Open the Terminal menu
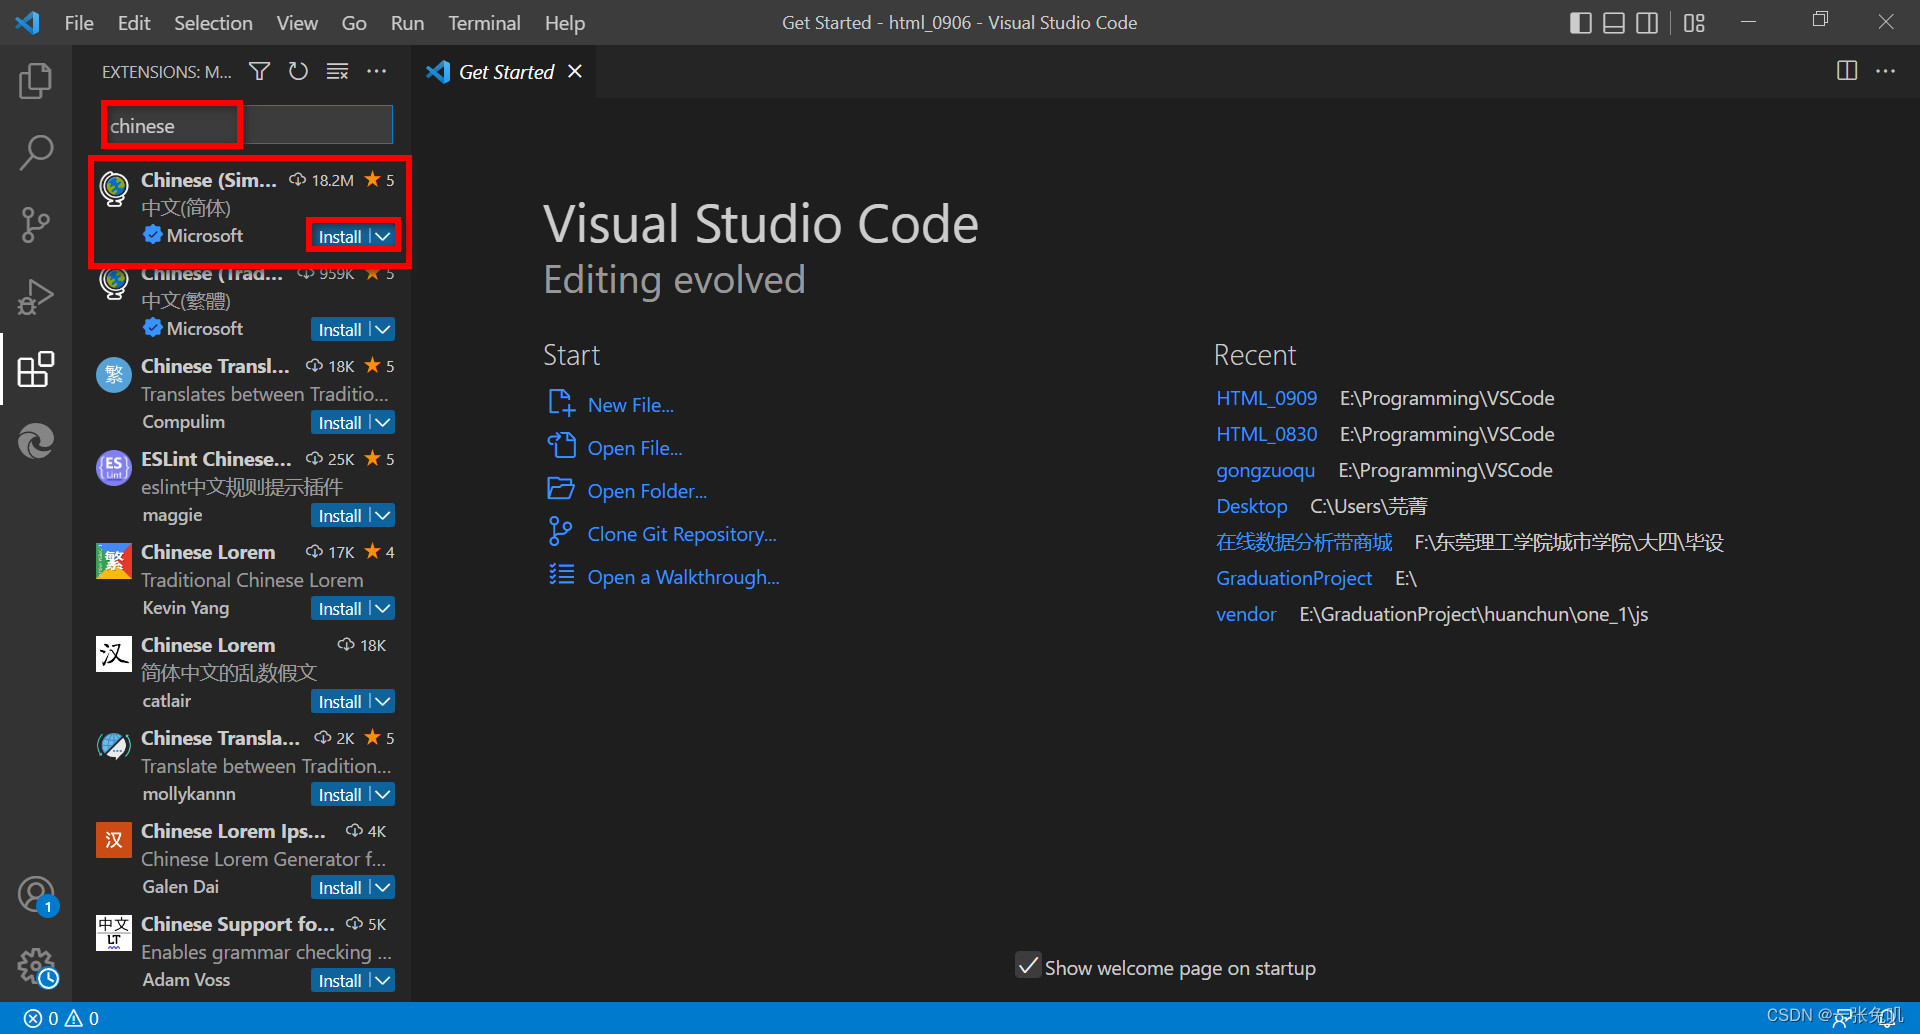The image size is (1920, 1034). (484, 22)
